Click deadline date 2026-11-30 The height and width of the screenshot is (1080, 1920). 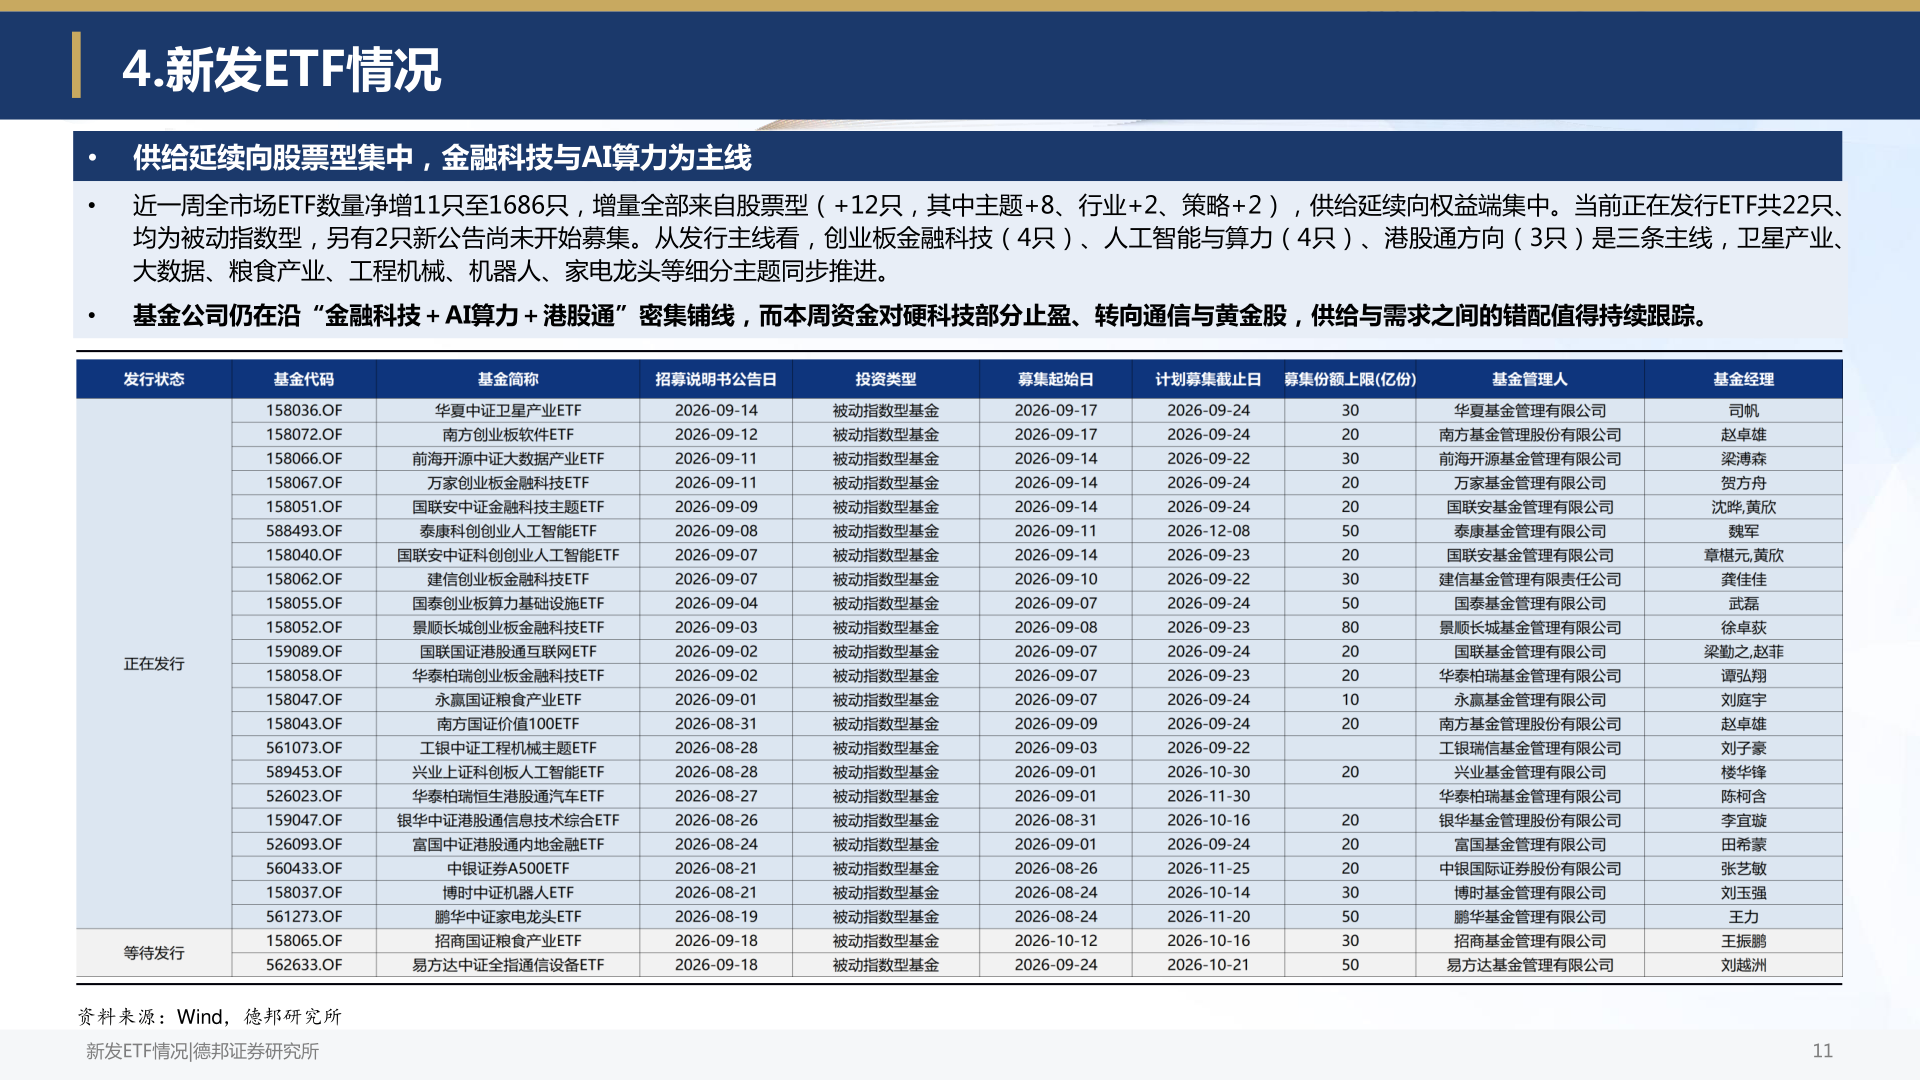pyautogui.click(x=1208, y=796)
